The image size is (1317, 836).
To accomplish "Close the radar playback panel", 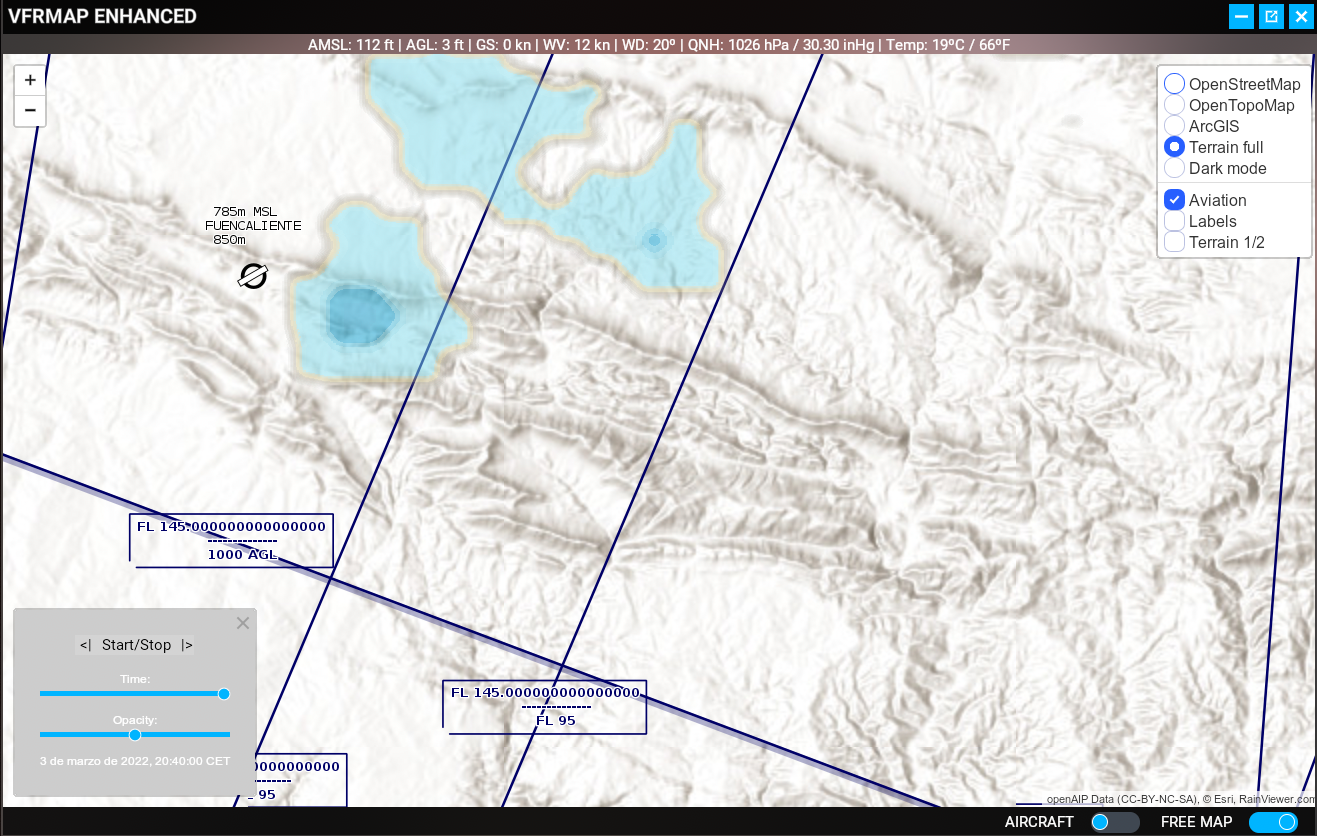I will click(242, 623).
